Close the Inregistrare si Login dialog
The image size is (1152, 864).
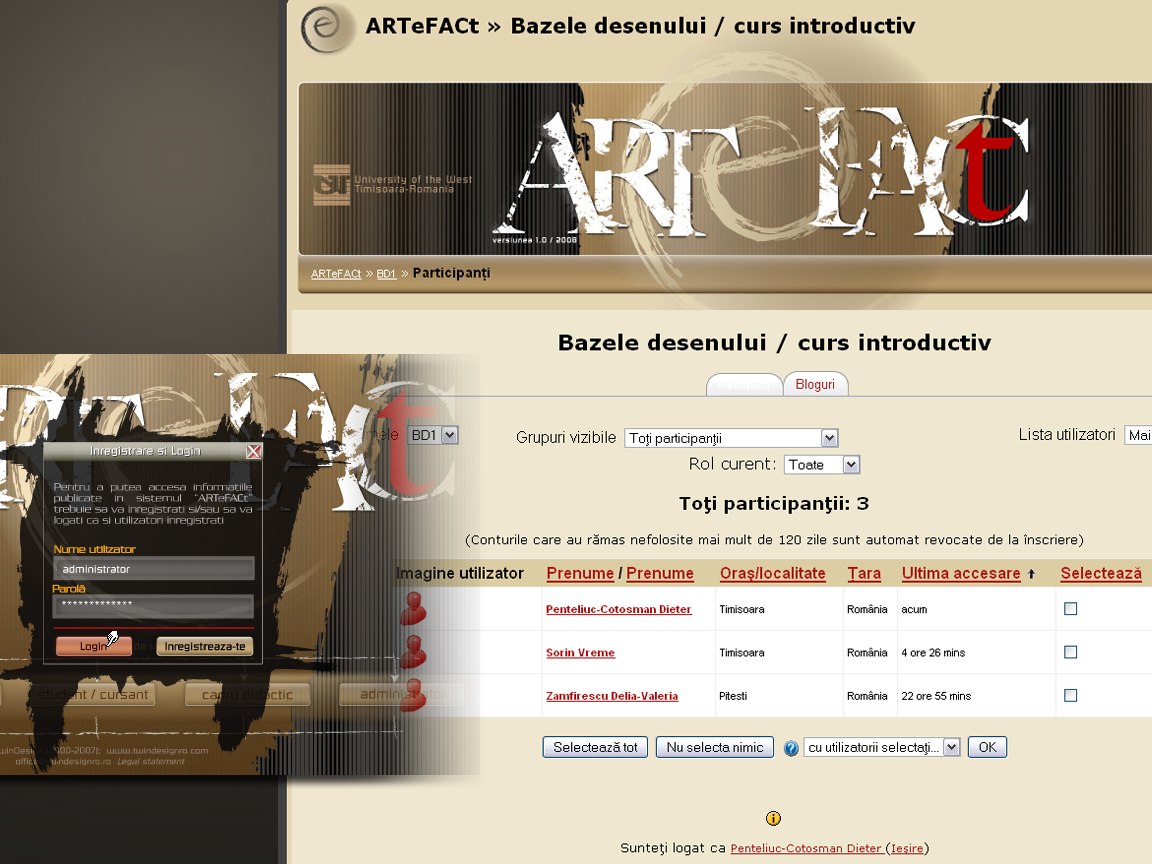[x=253, y=451]
